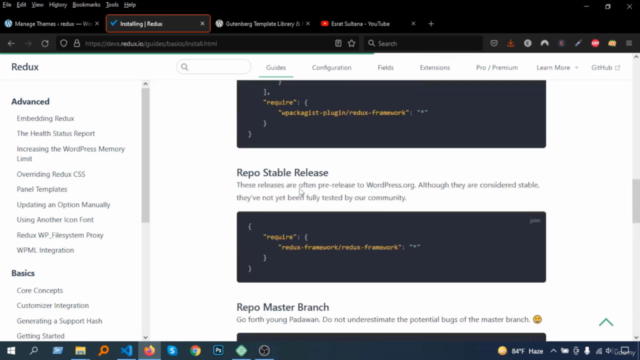Image resolution: width=640 pixels, height=360 pixels.
Task: Open Generating a Support Hash link
Action: point(59,321)
